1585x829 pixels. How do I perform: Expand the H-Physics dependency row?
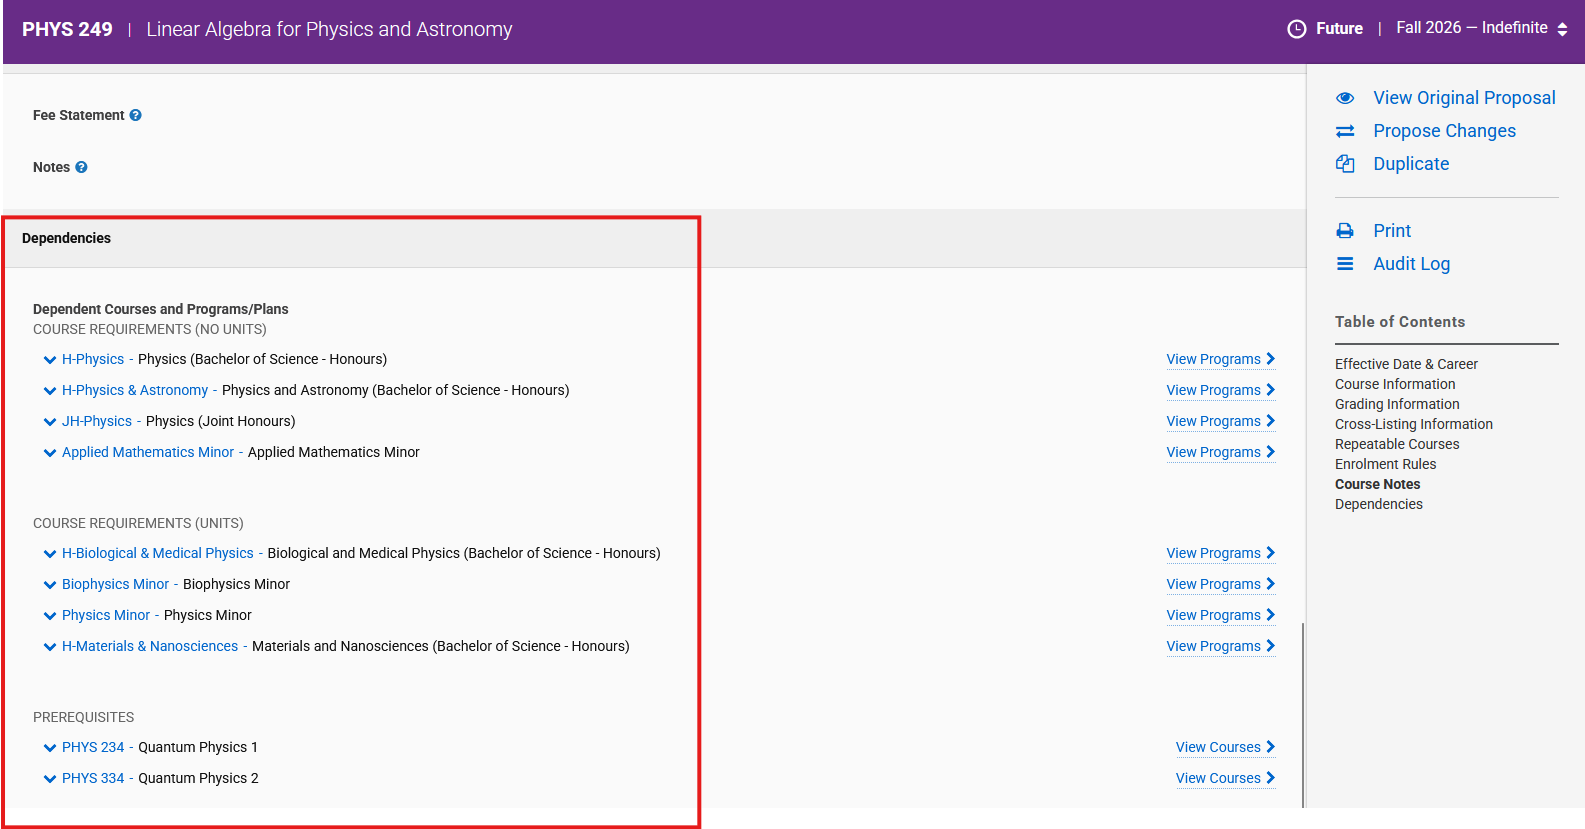50,360
